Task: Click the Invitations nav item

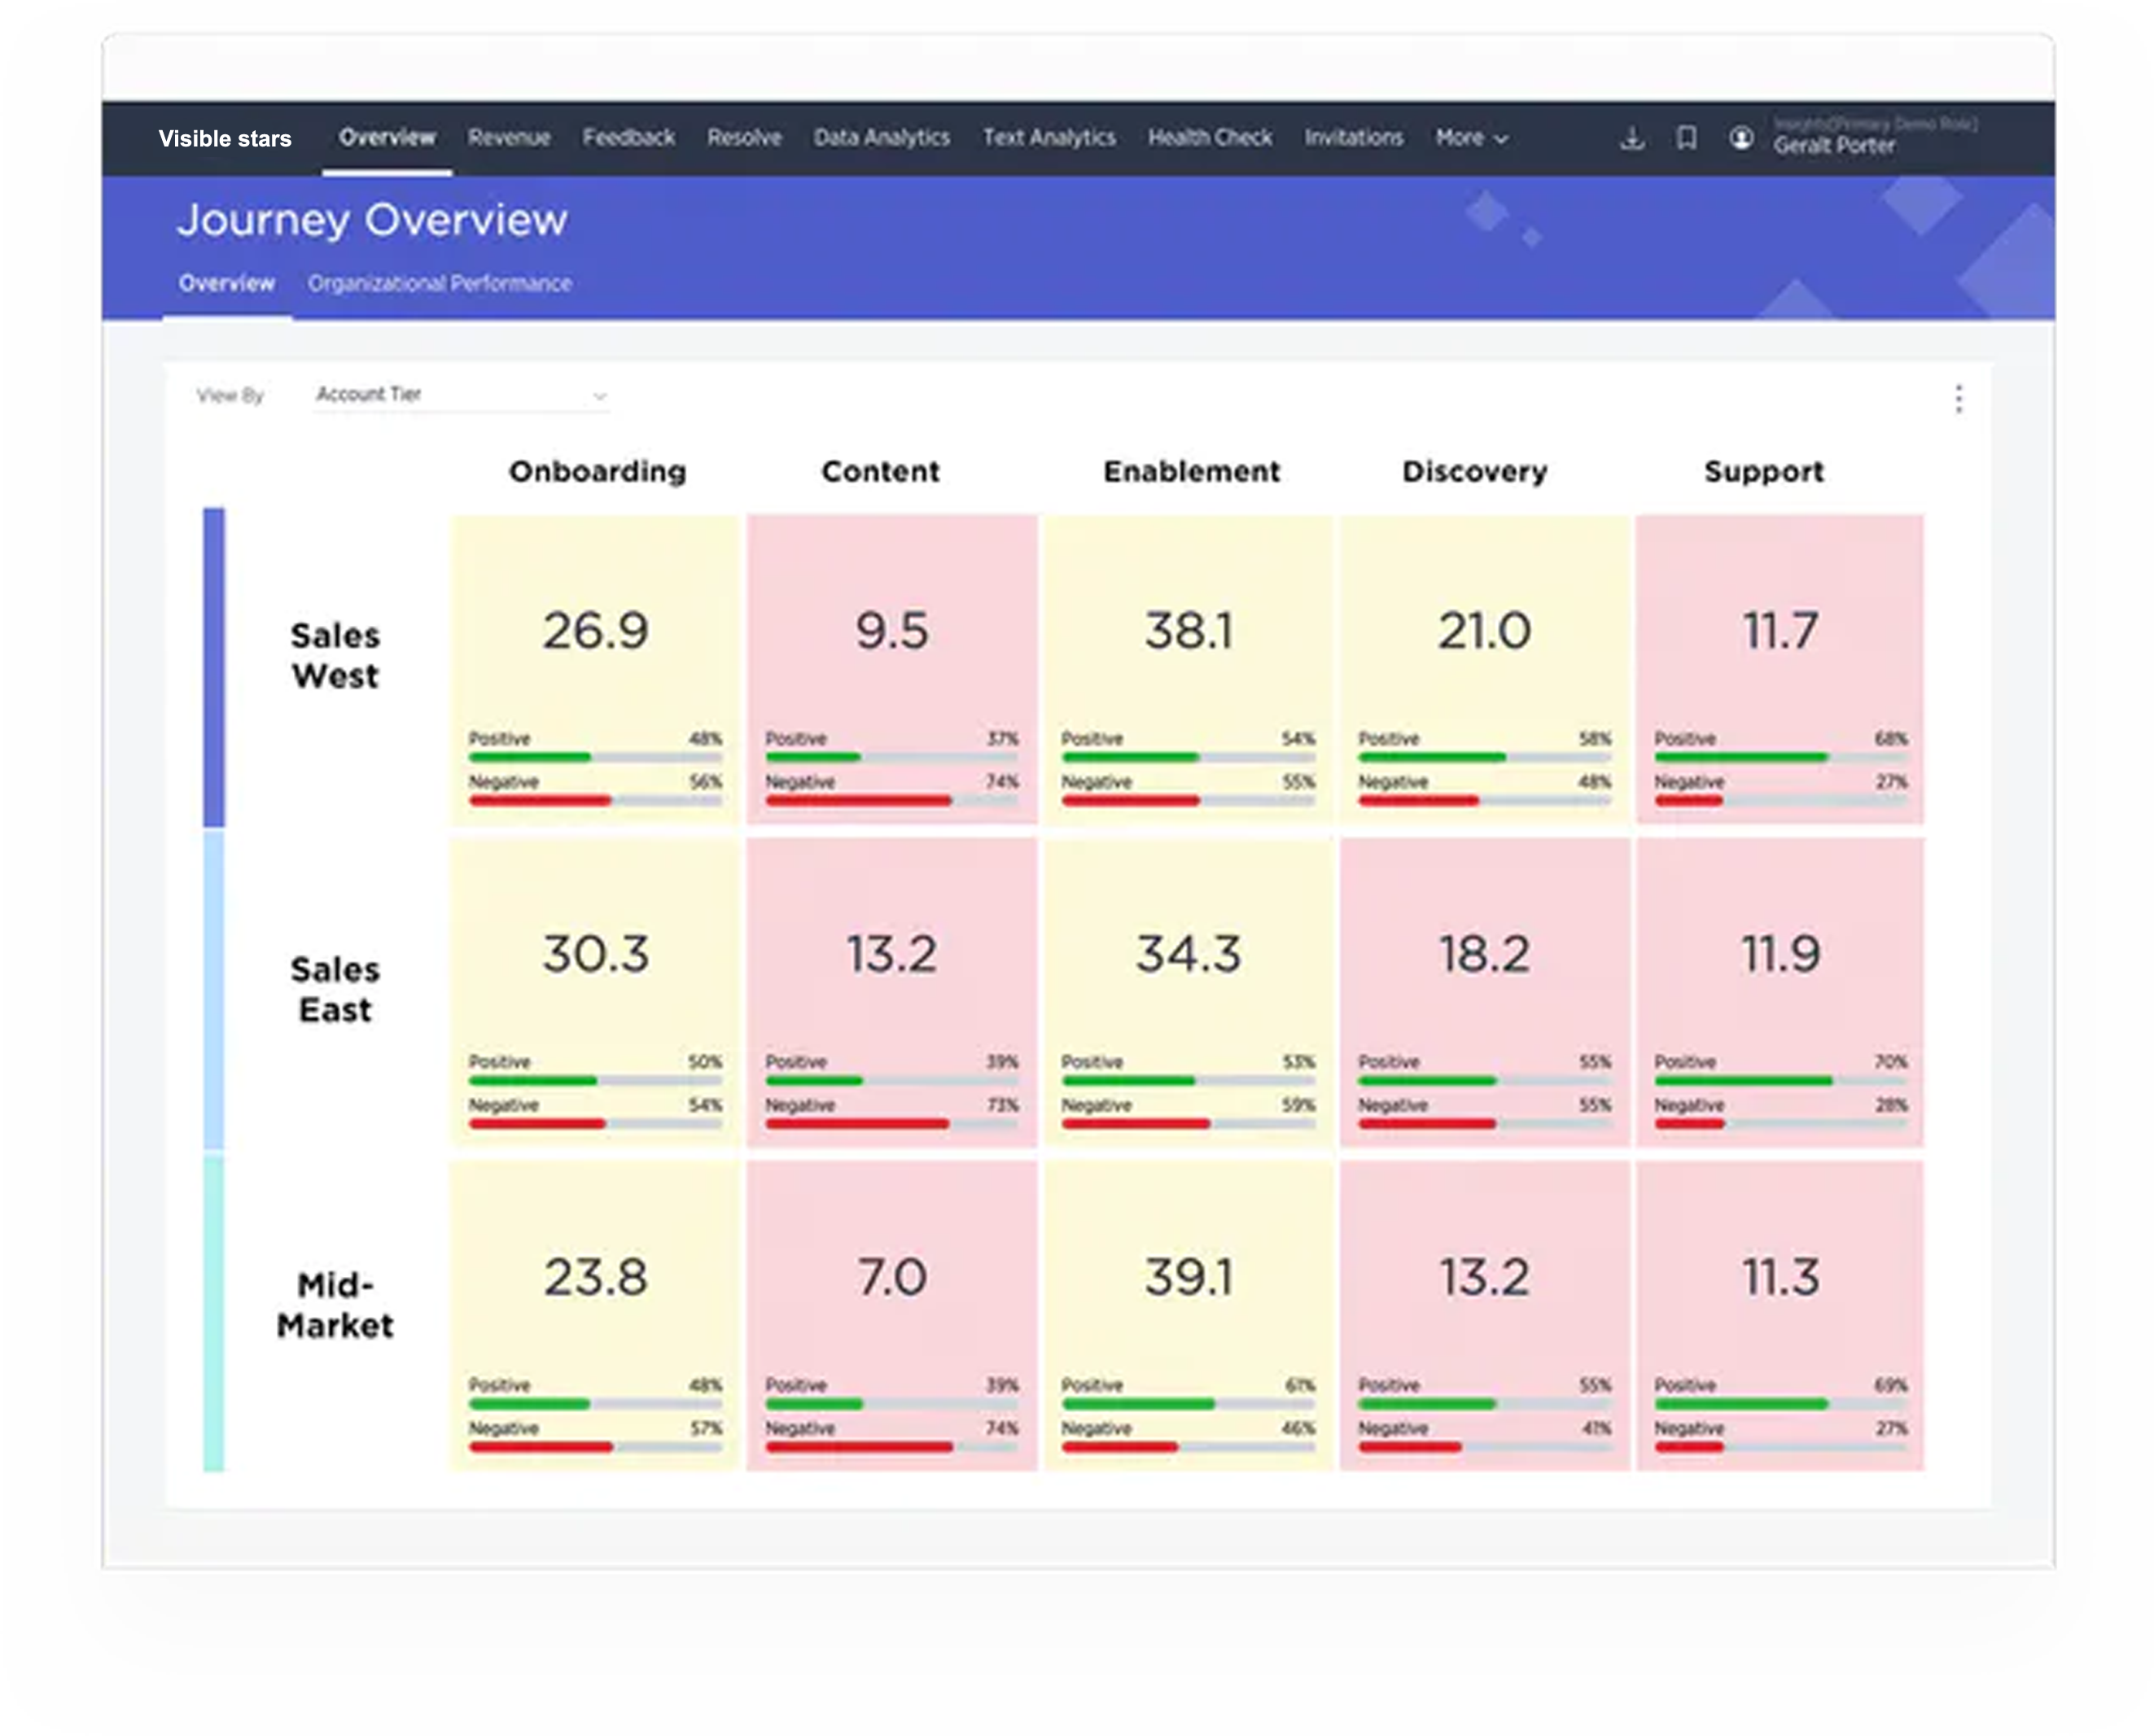Action: pyautogui.click(x=1353, y=138)
